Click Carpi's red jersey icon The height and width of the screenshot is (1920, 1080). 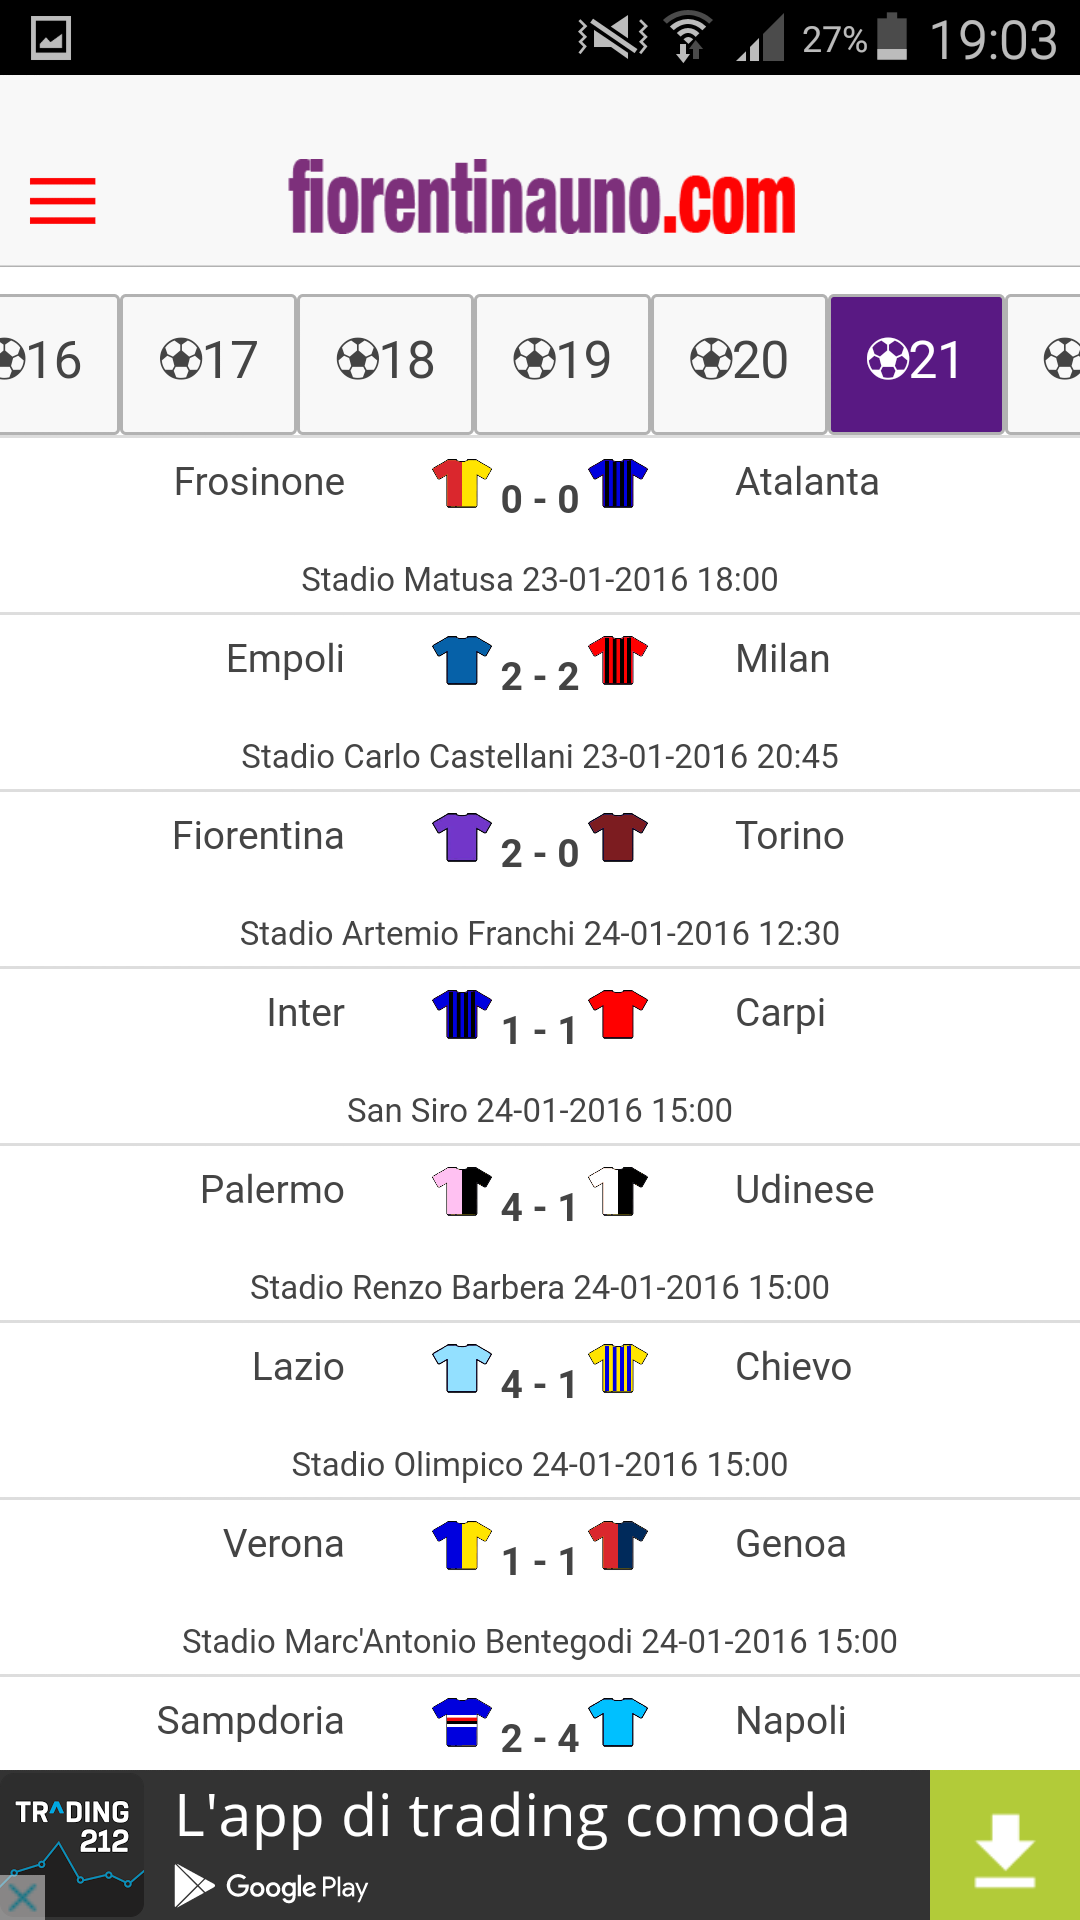[618, 1014]
